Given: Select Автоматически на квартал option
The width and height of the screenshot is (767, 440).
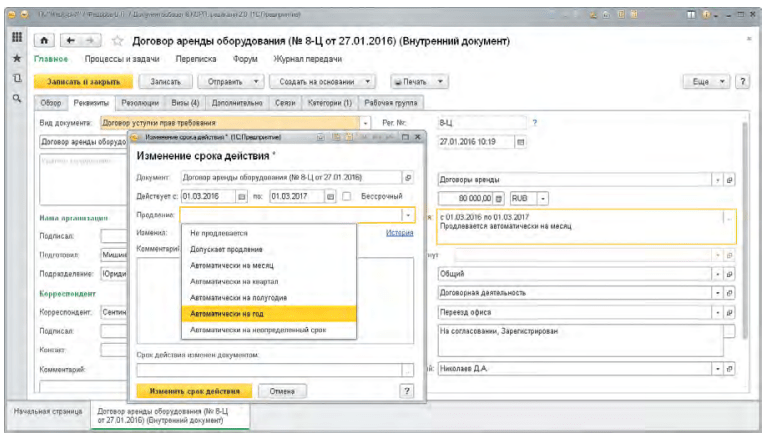Looking at the screenshot, I should pos(269,282).
